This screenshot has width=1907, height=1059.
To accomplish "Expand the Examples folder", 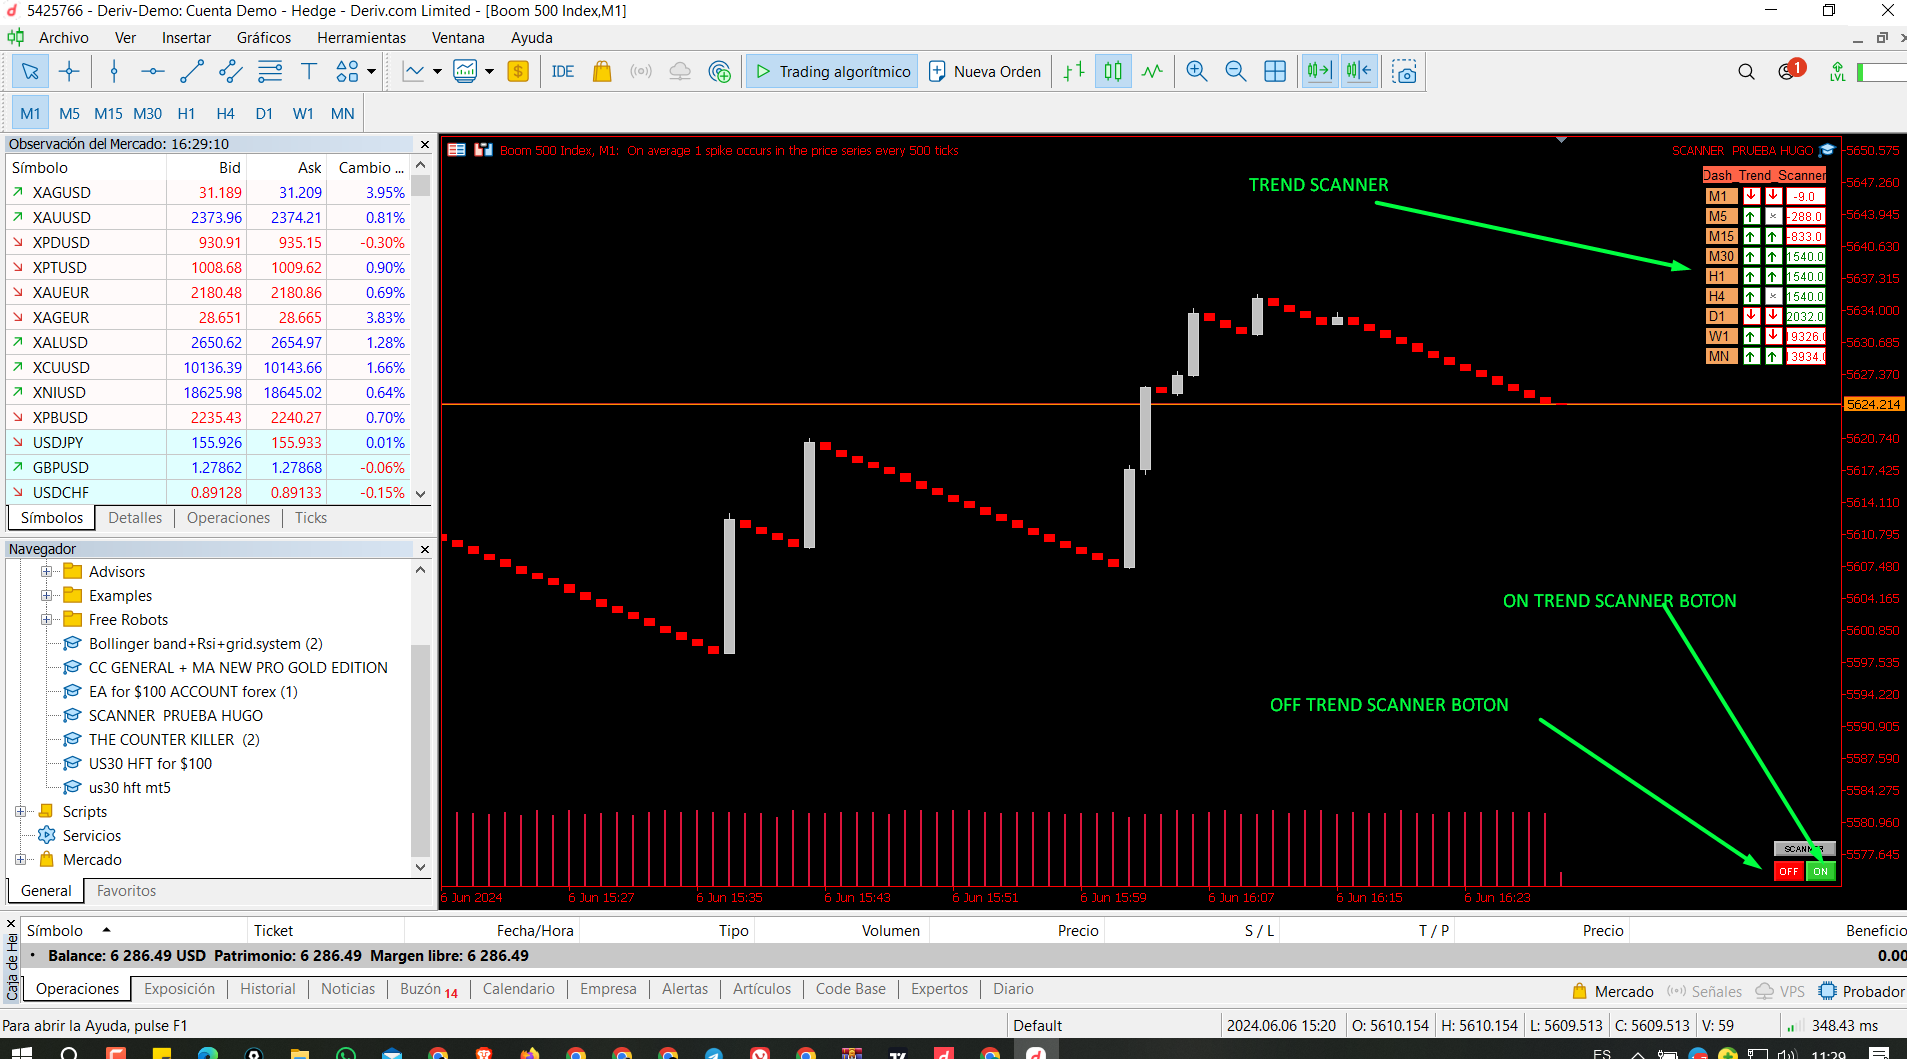I will (46, 596).
